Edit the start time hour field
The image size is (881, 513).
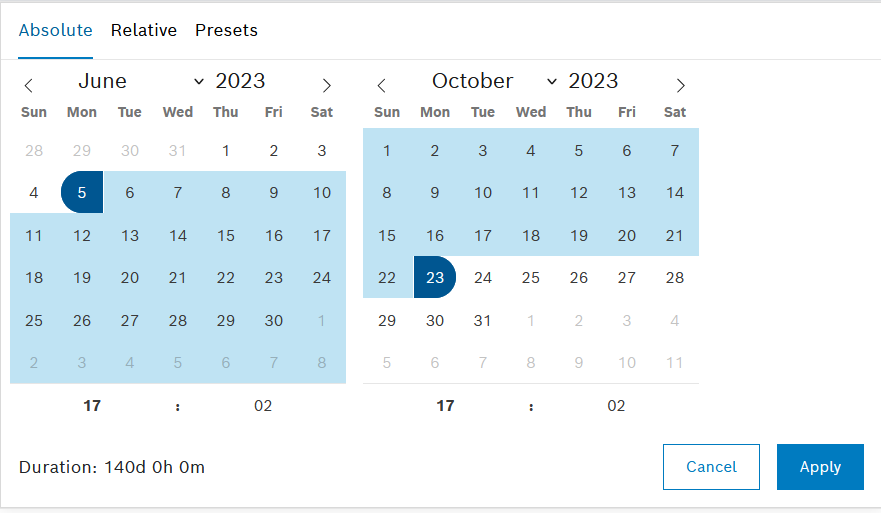coord(92,405)
